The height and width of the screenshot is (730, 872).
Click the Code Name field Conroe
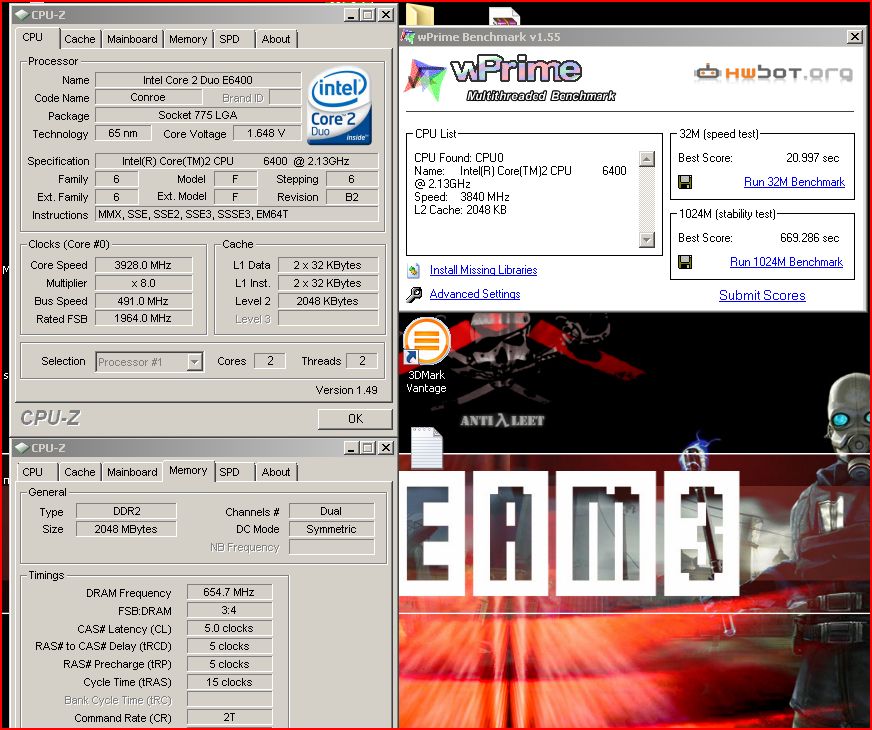click(x=148, y=97)
